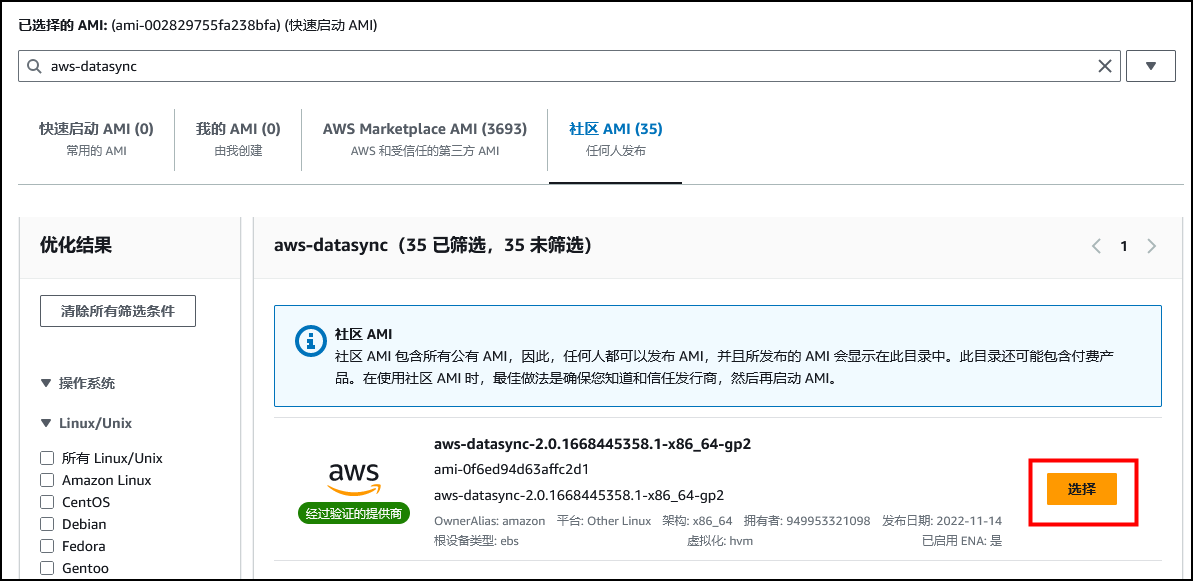Click OwnerAlias: amazon text

point(489,521)
